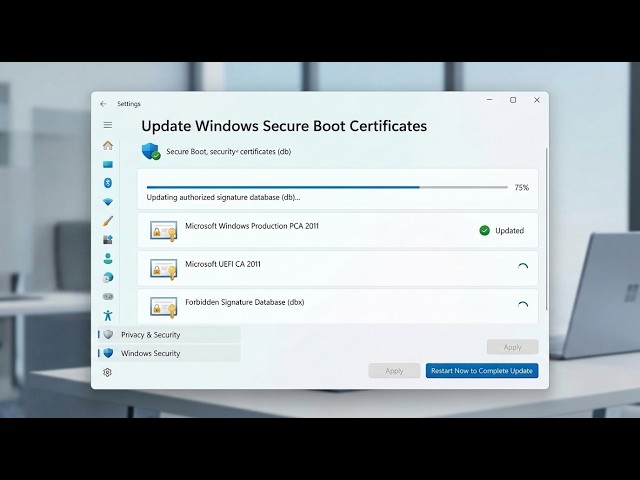Image resolution: width=640 pixels, height=480 pixels.
Task: Click certificate icon for Forbidden Signature Database
Action: [163, 307]
